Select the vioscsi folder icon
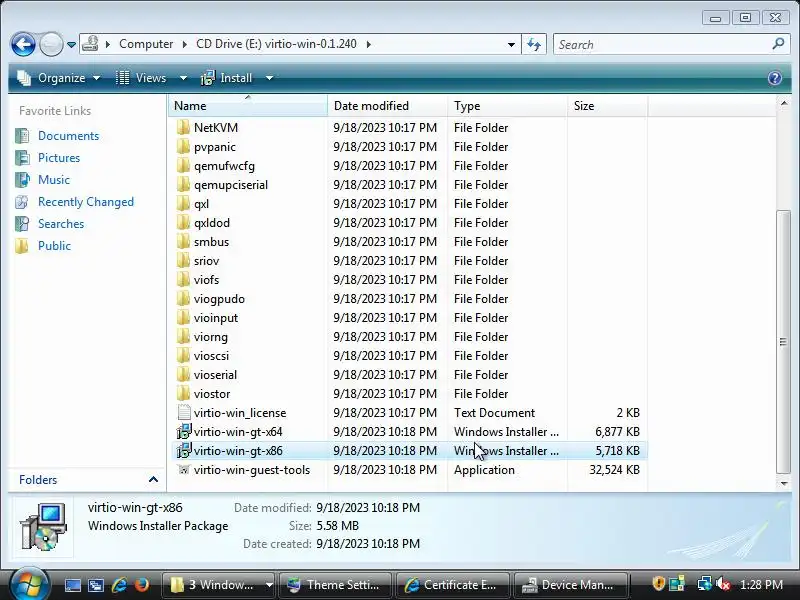The image size is (800, 600). 183,356
